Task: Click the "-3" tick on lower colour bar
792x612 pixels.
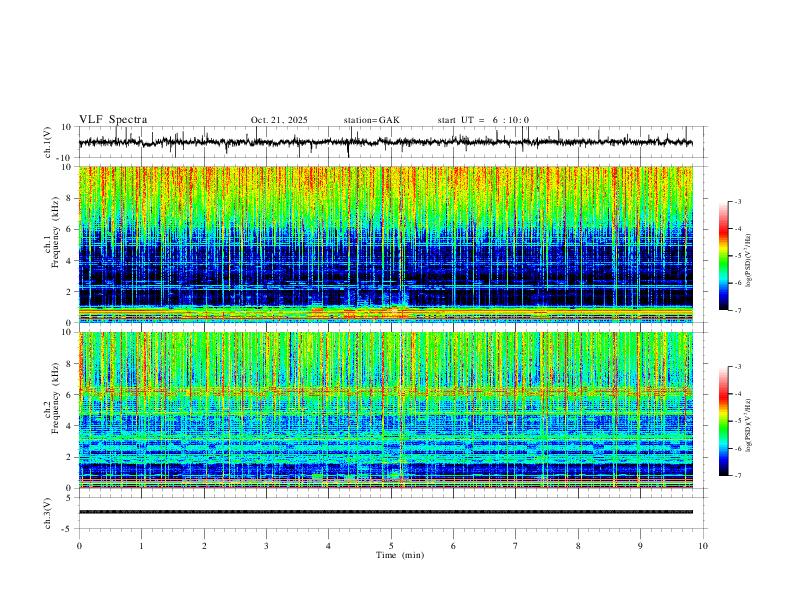Action: [x=737, y=367]
